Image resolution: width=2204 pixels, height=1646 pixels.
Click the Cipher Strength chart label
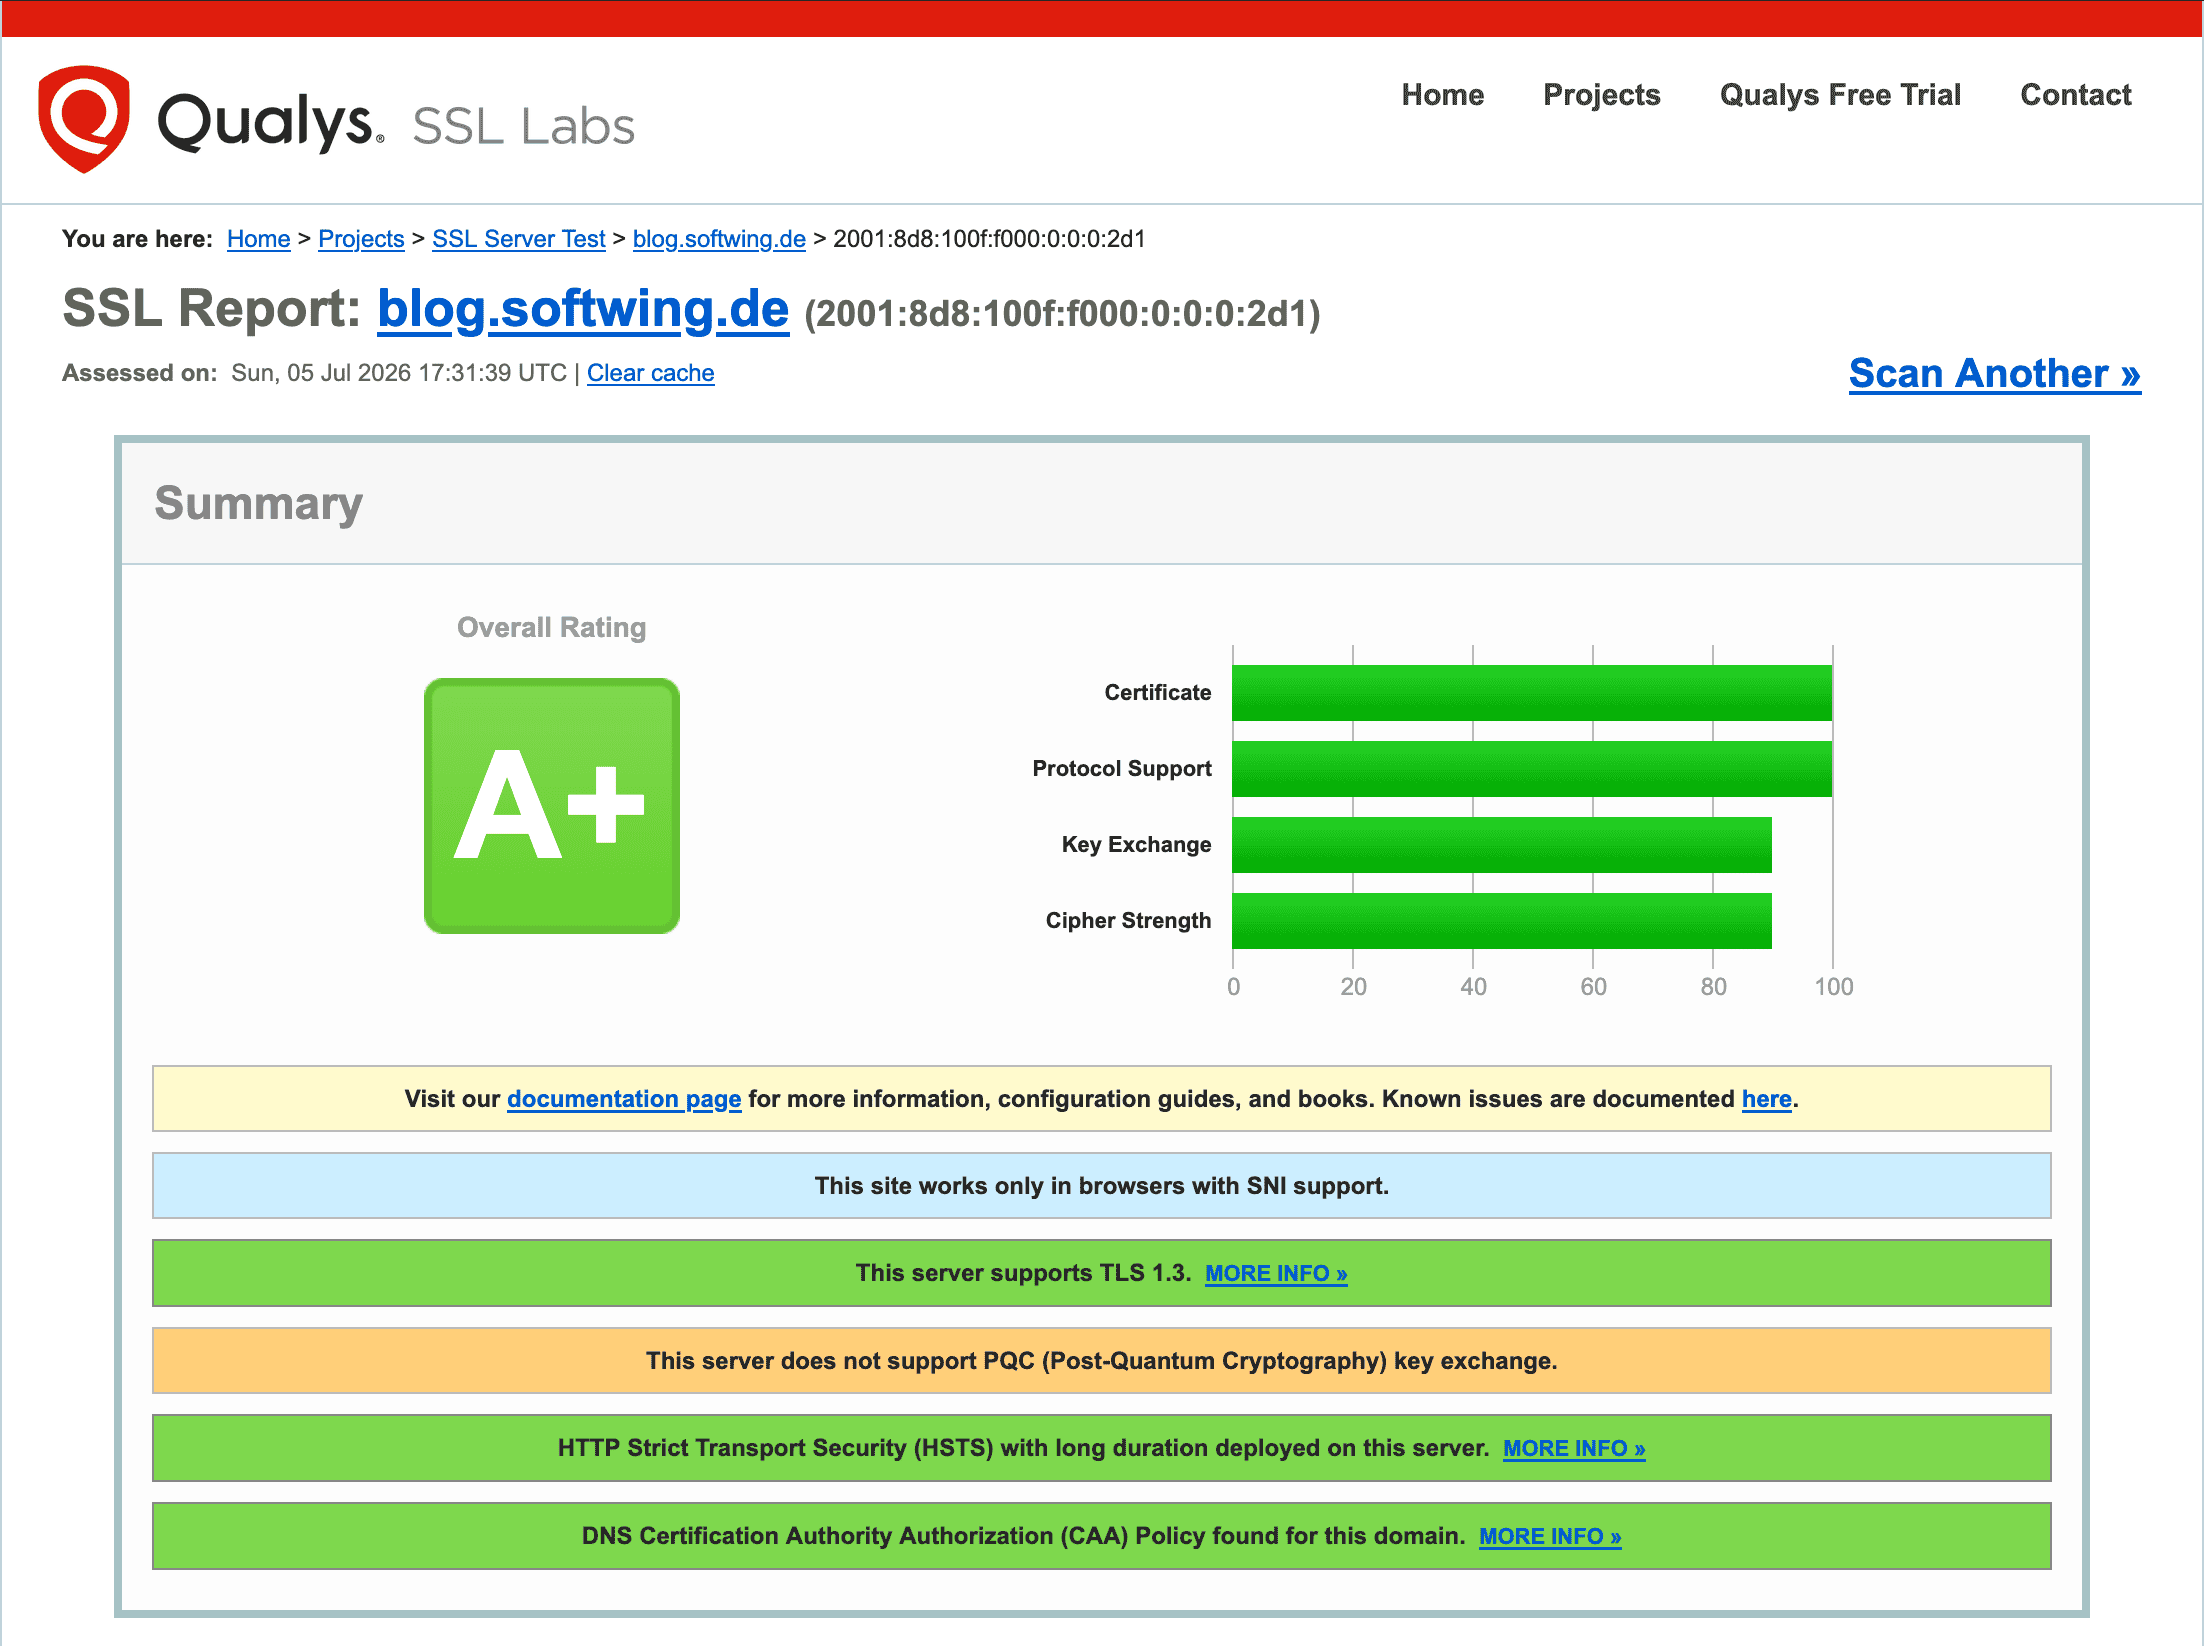click(1128, 920)
